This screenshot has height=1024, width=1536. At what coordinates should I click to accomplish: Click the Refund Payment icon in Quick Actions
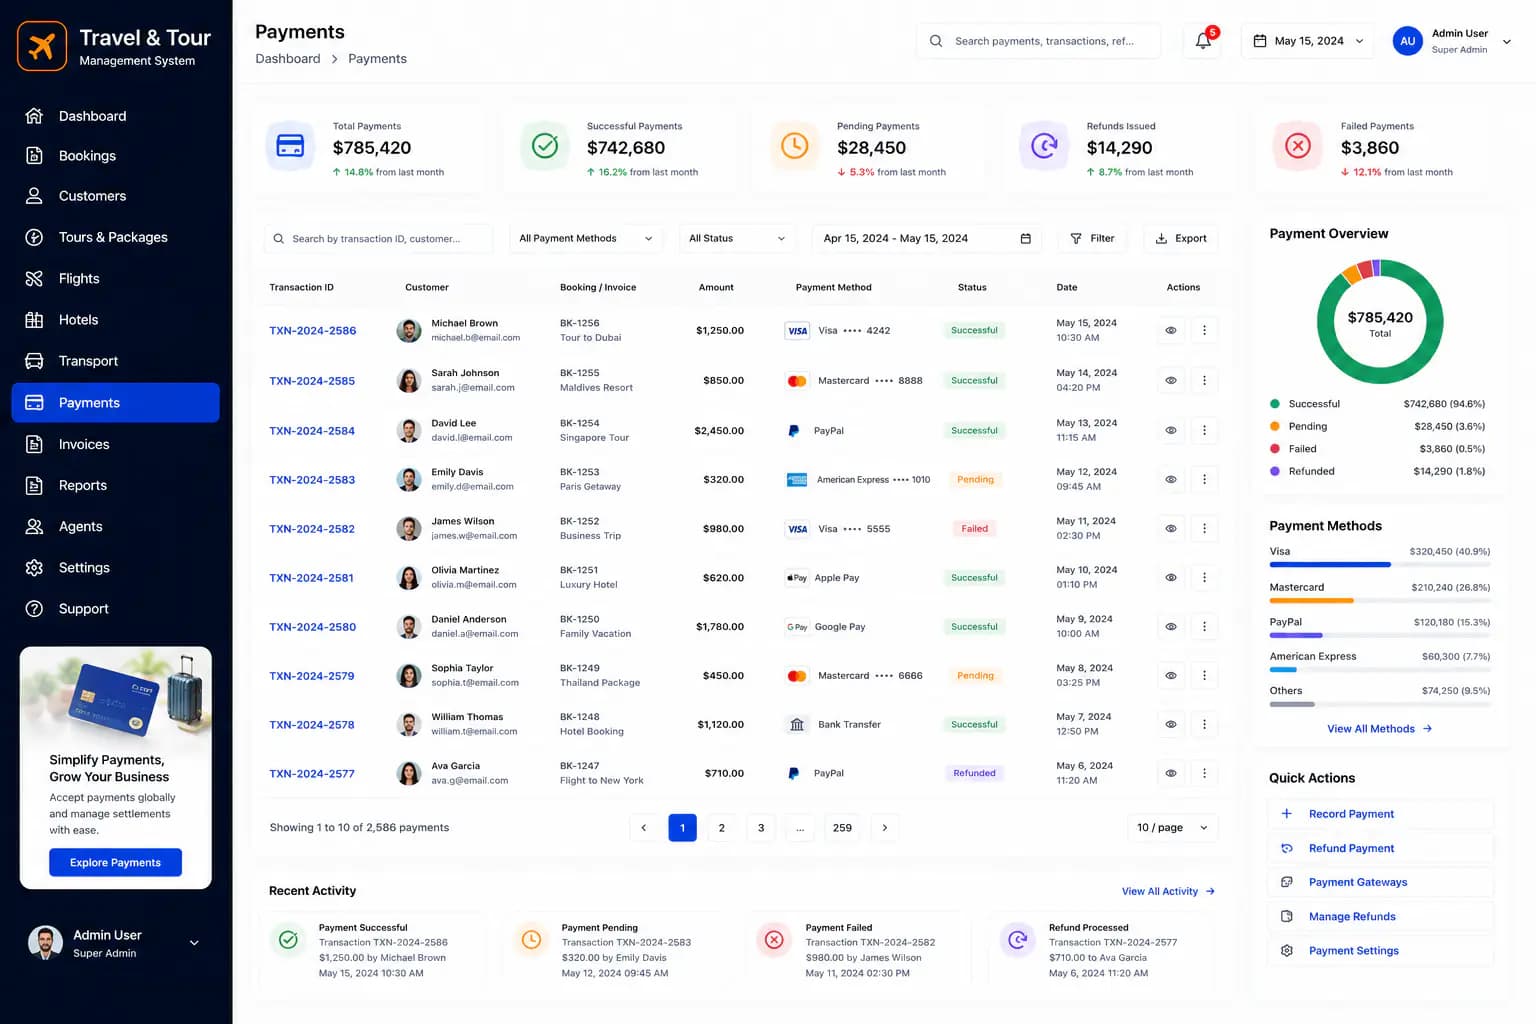click(x=1287, y=848)
